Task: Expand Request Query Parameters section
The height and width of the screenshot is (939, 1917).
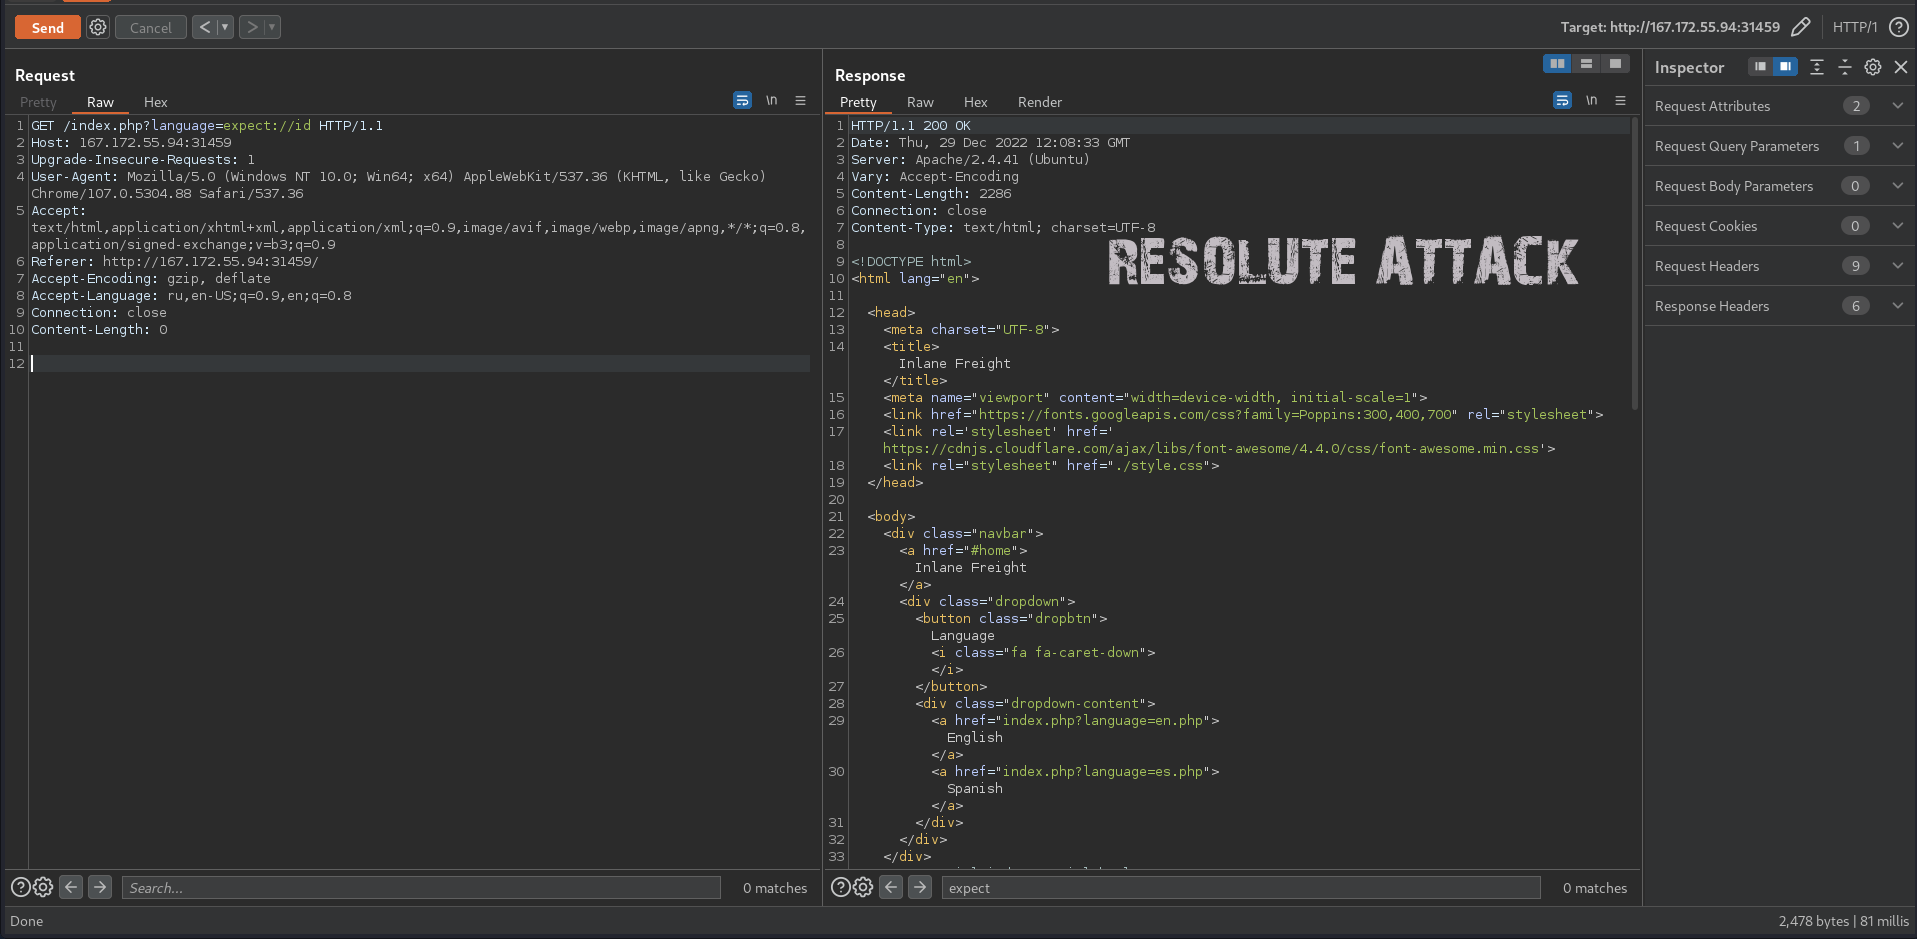Action: coord(1897,146)
